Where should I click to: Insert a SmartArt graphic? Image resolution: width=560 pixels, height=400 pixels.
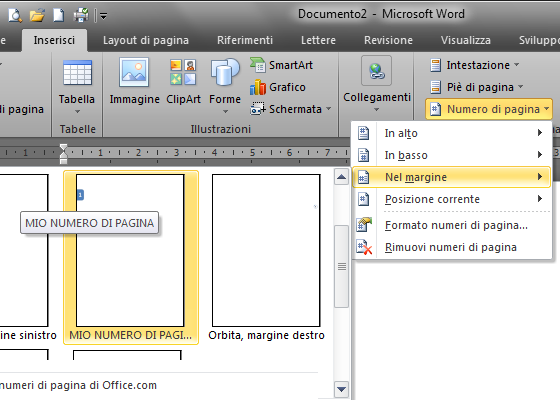point(282,65)
